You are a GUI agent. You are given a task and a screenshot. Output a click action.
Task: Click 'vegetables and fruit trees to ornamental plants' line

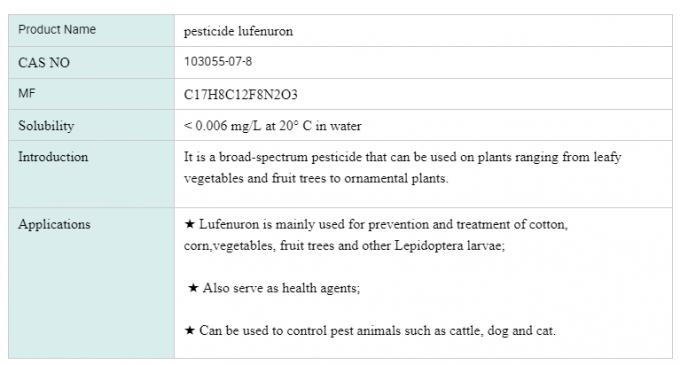tap(316, 179)
